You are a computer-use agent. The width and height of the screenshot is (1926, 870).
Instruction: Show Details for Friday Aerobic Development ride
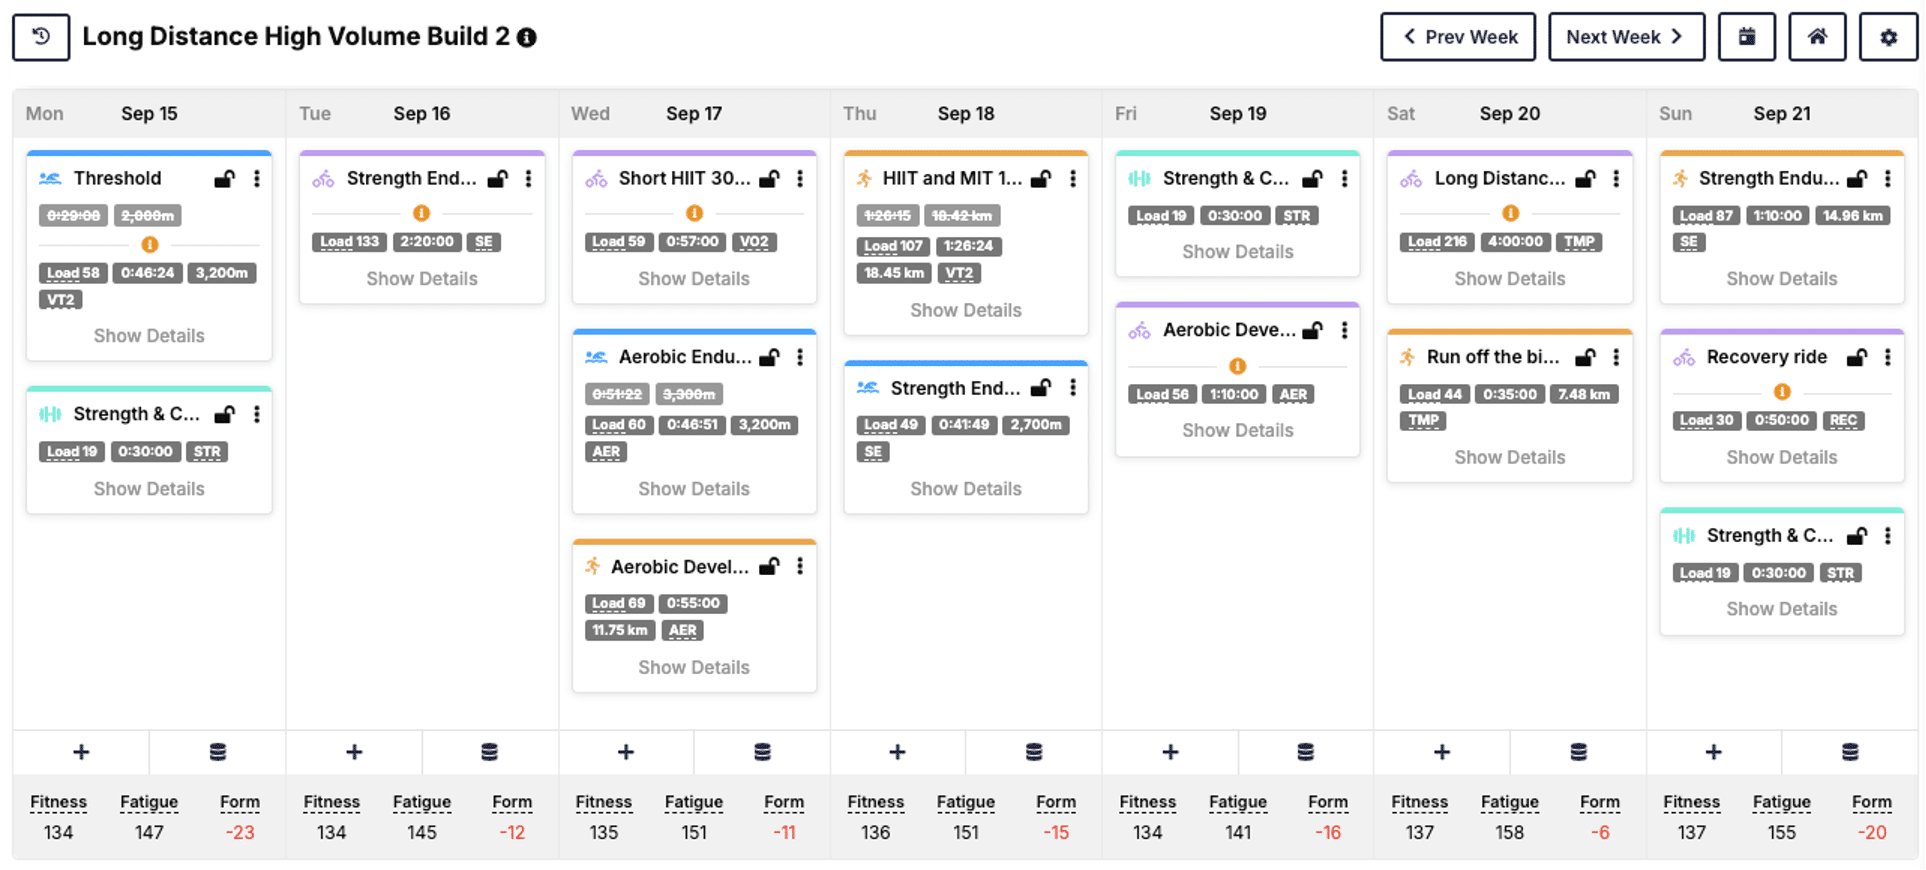click(x=1237, y=430)
